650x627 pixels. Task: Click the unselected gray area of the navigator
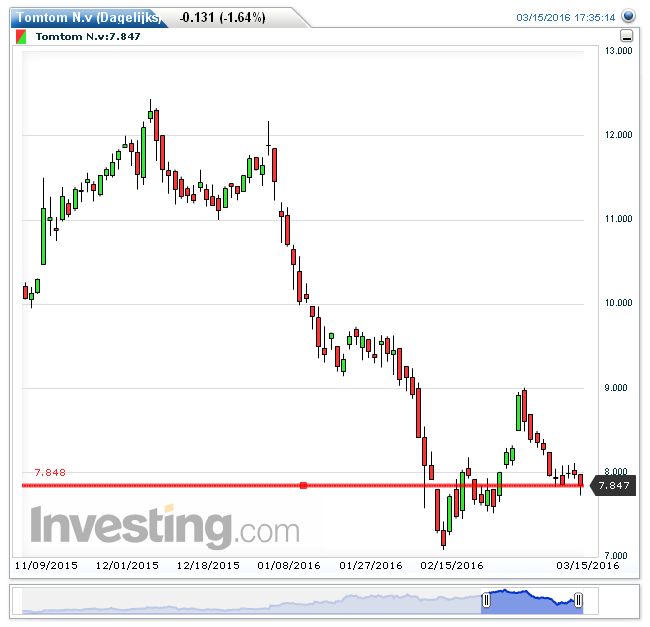tap(251, 600)
